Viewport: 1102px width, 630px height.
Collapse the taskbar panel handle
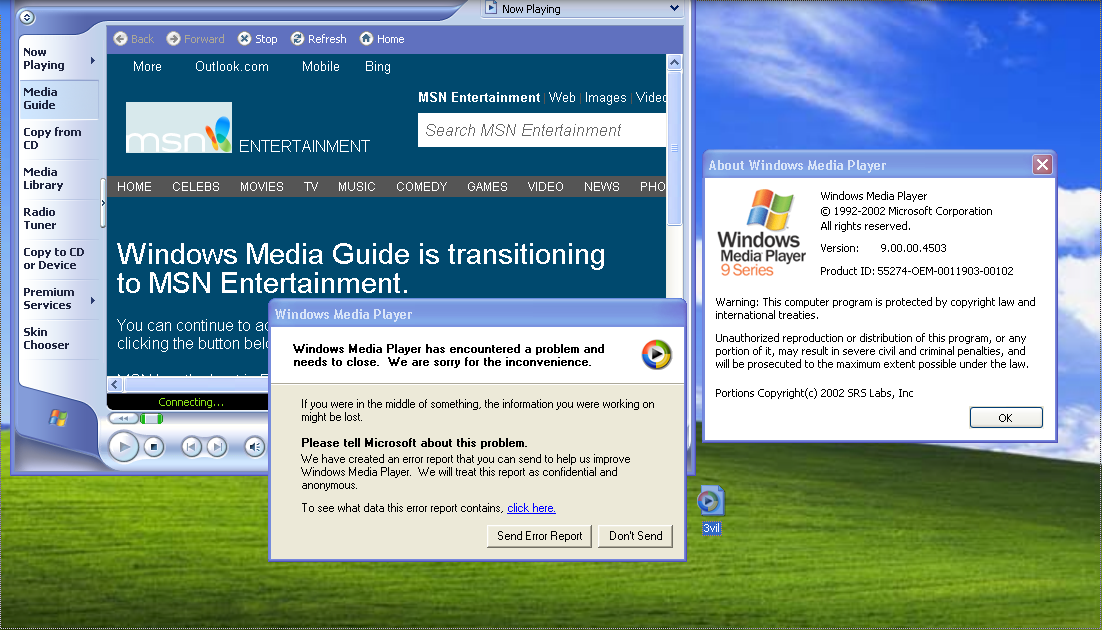click(x=103, y=203)
